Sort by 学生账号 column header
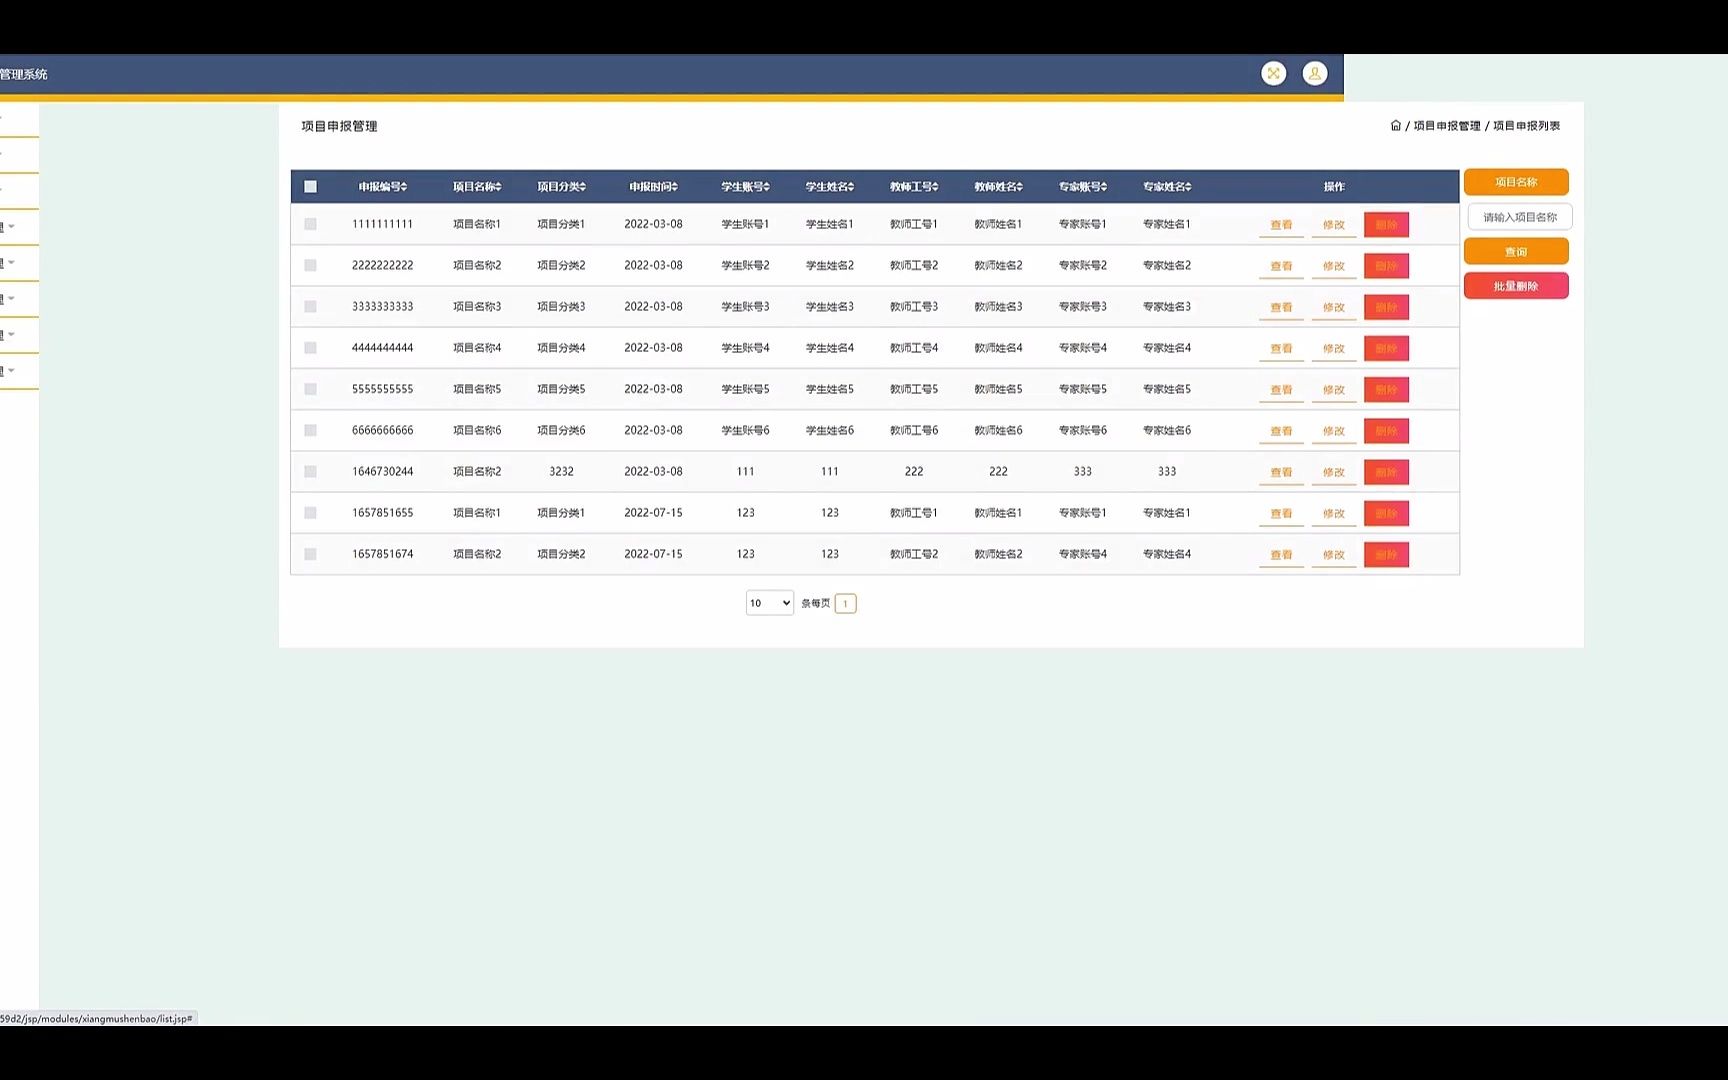1728x1080 pixels. [x=746, y=186]
